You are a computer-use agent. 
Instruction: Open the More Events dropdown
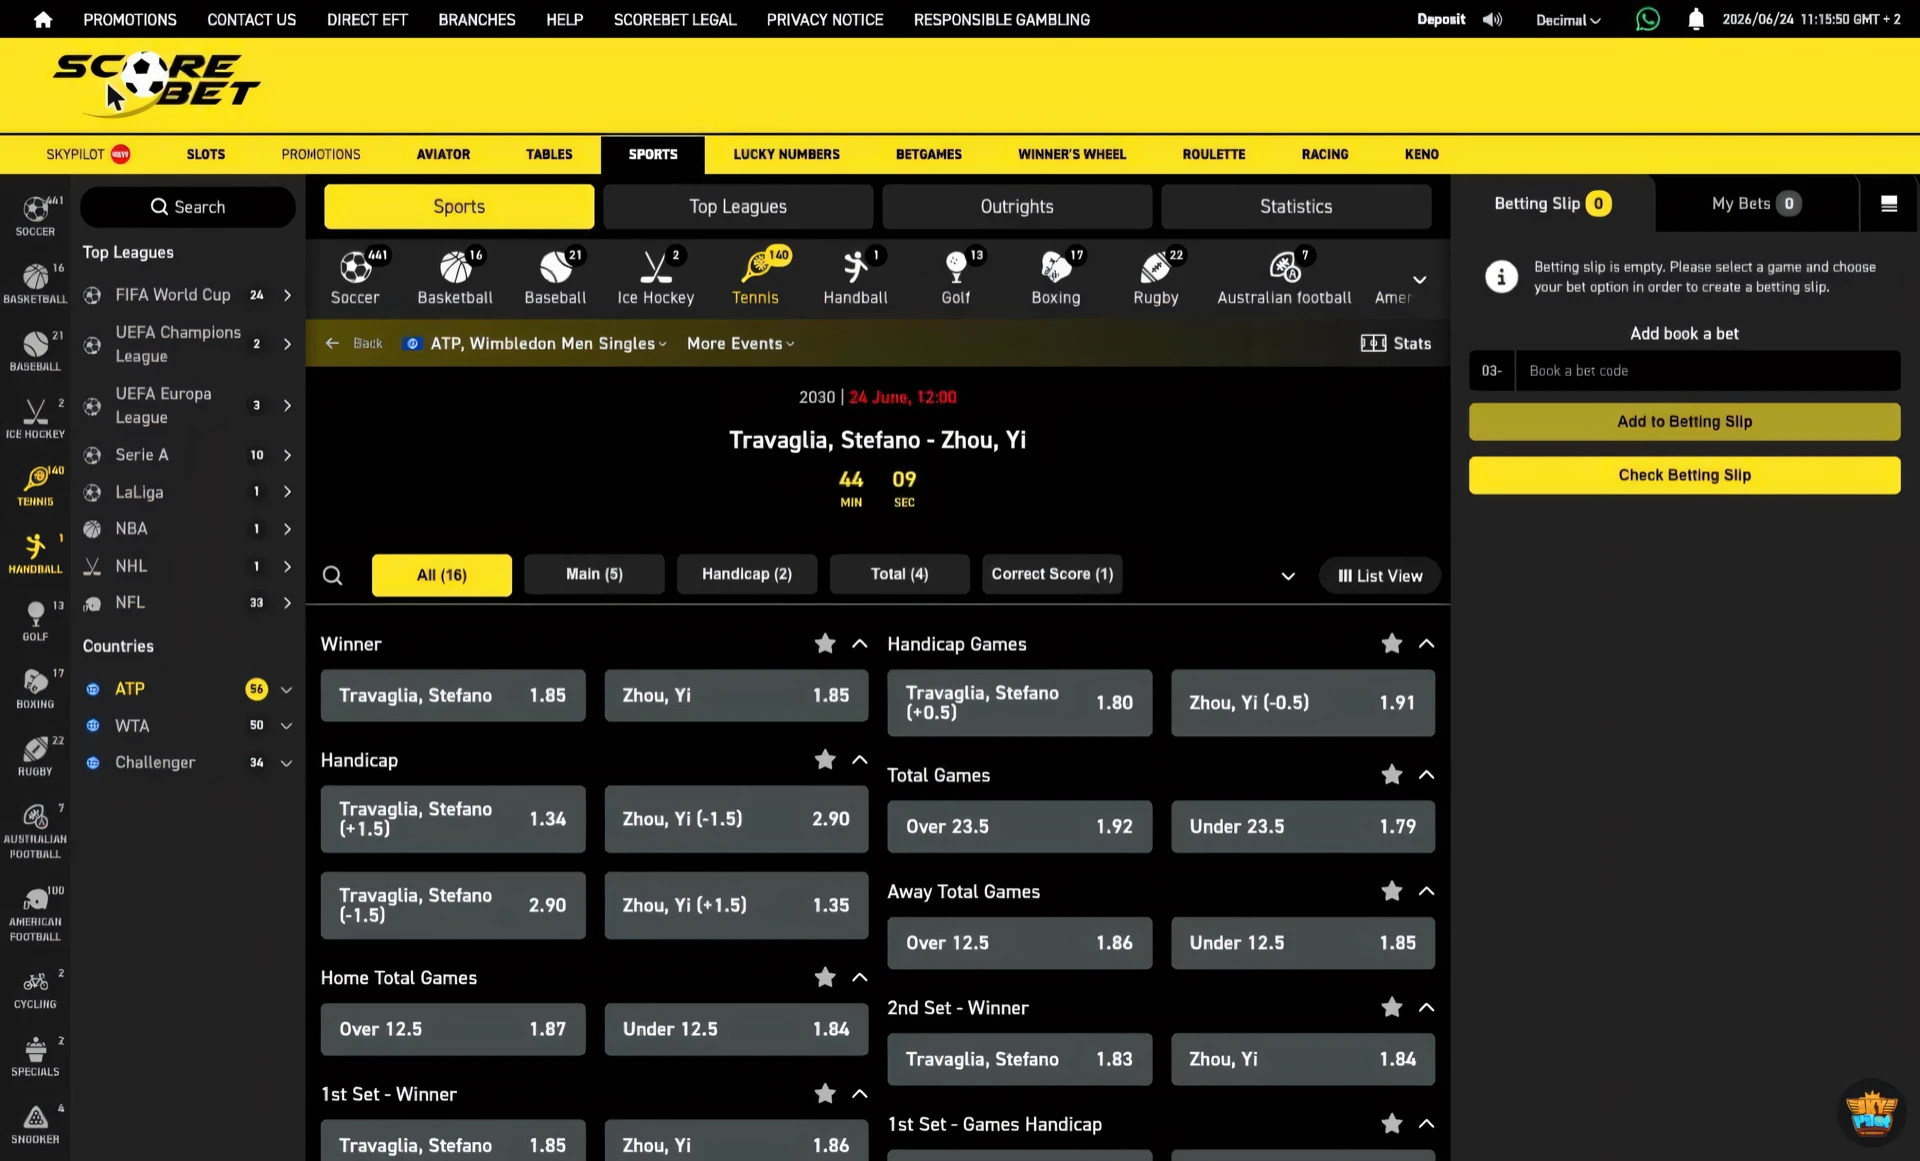[741, 343]
